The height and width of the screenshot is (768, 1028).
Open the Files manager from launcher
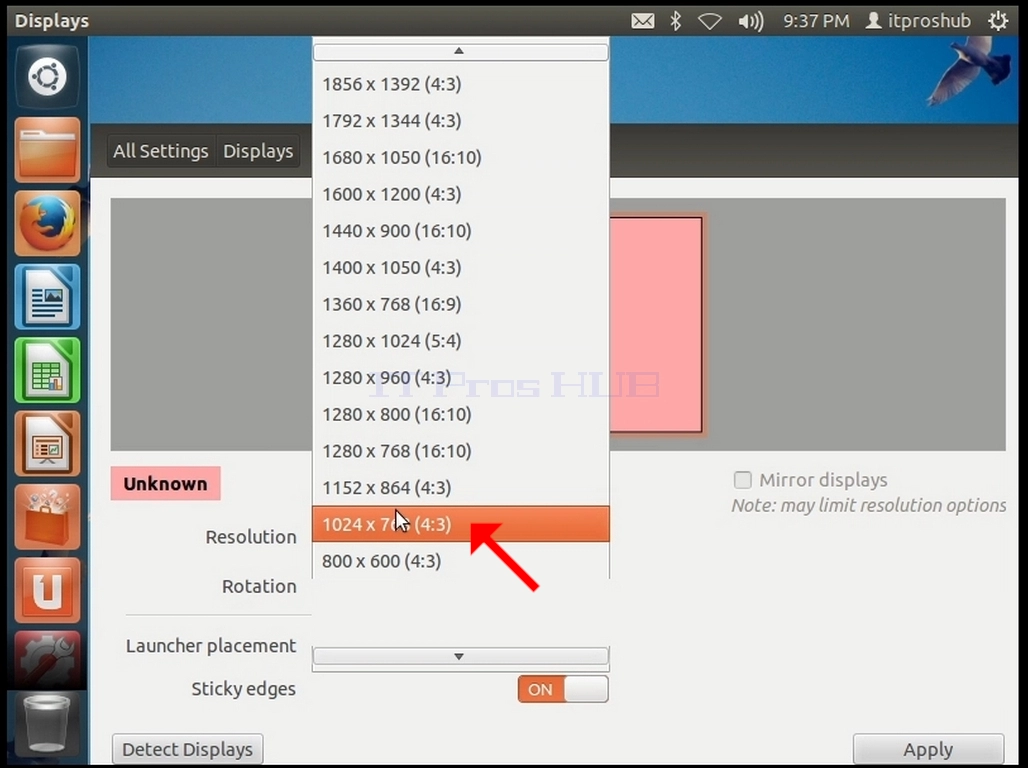click(x=47, y=150)
